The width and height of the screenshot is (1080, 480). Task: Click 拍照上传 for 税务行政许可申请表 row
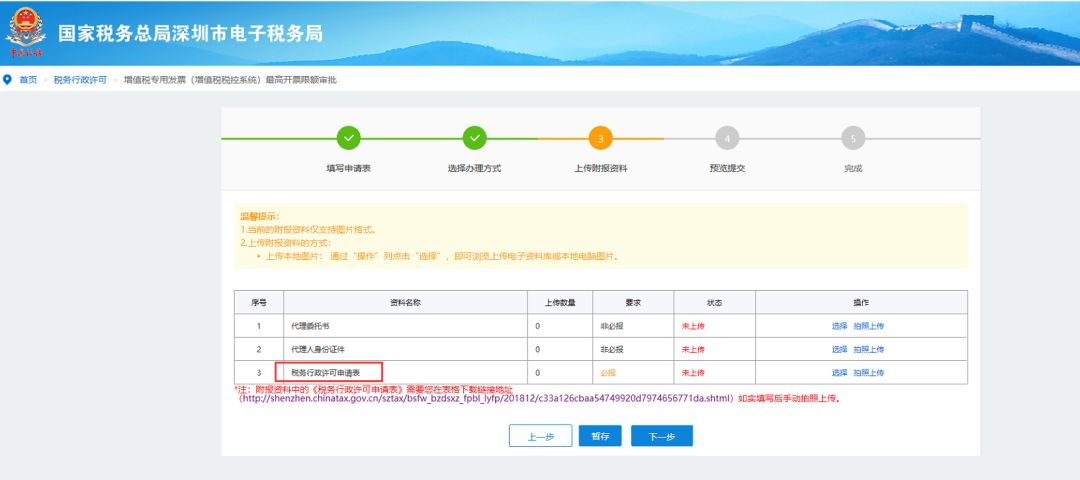point(869,373)
